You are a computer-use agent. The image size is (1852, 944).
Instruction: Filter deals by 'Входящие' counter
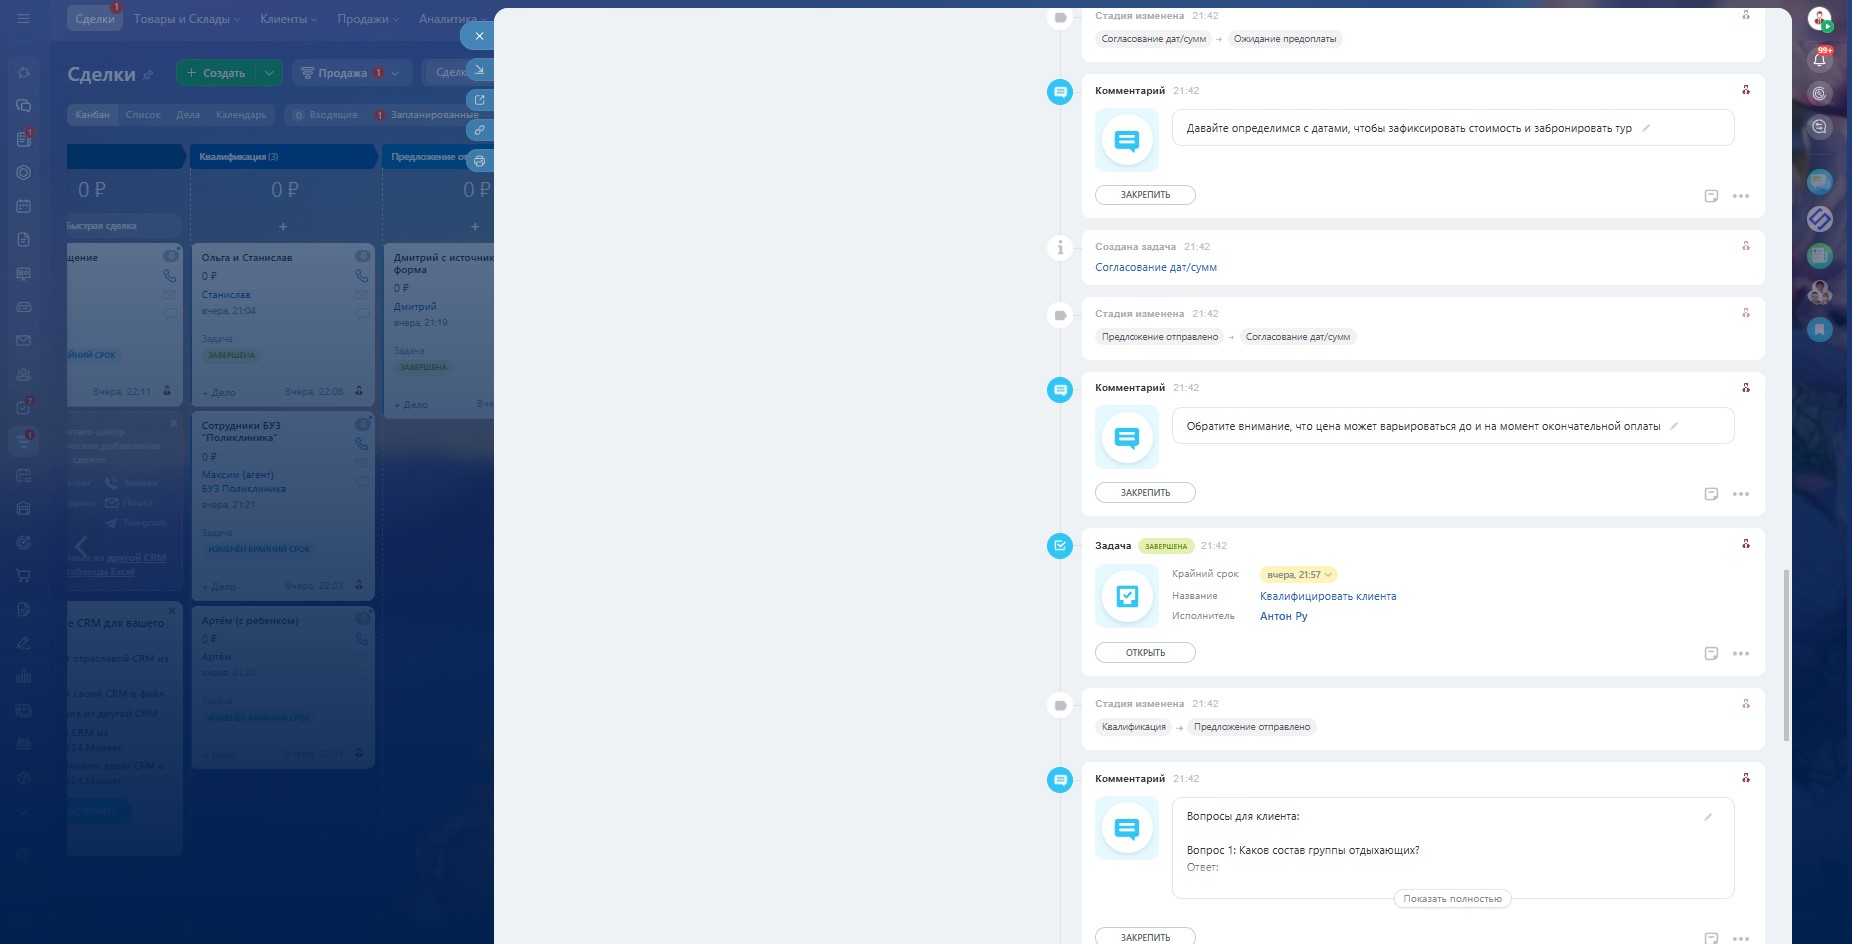(324, 115)
